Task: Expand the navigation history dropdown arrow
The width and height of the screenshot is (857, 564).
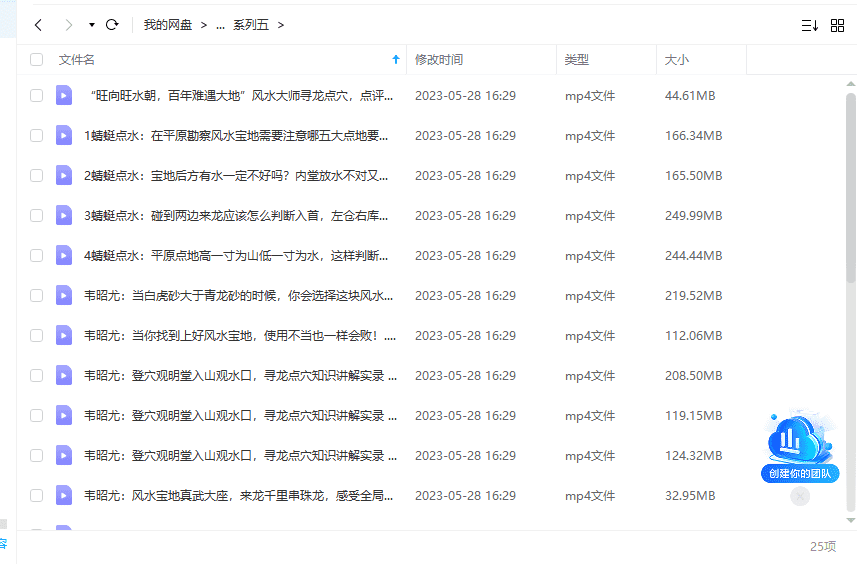Action: (x=92, y=25)
